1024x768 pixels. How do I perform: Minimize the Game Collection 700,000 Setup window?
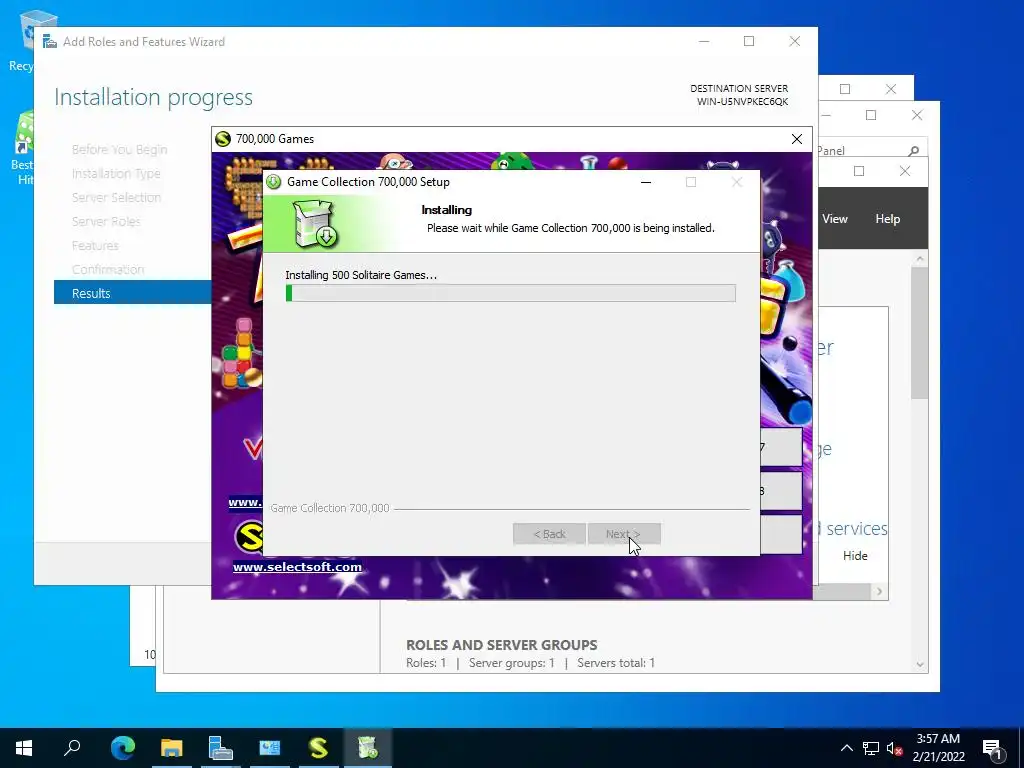pos(646,182)
